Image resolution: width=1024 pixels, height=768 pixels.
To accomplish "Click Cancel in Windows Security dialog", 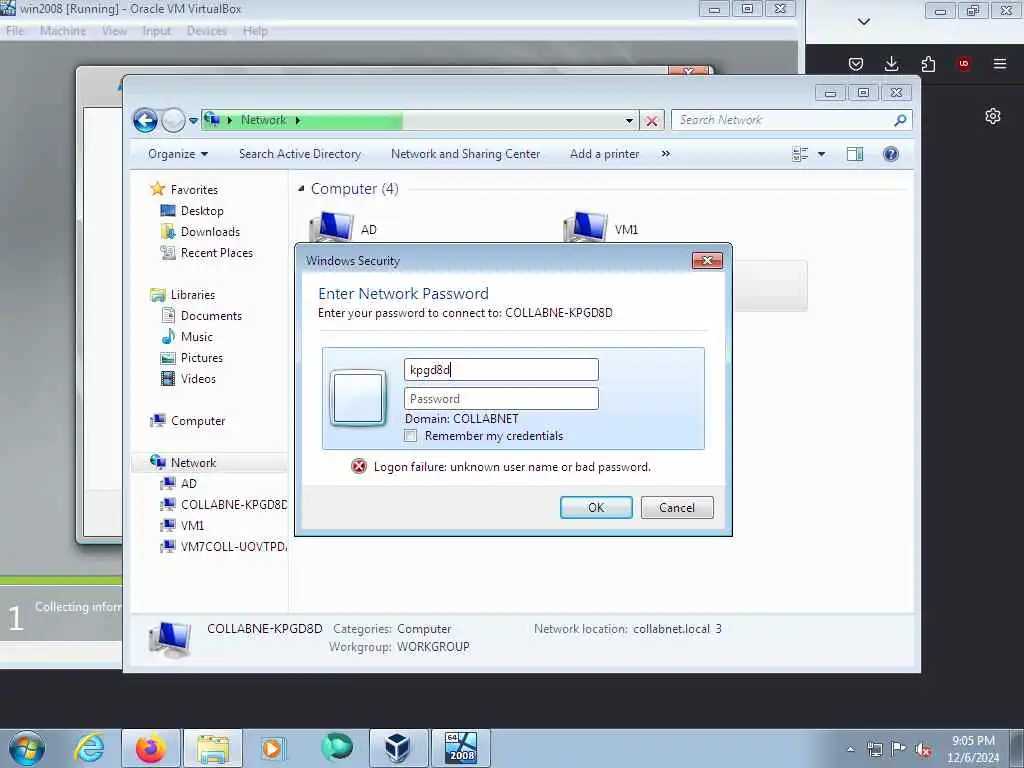I will (x=677, y=507).
